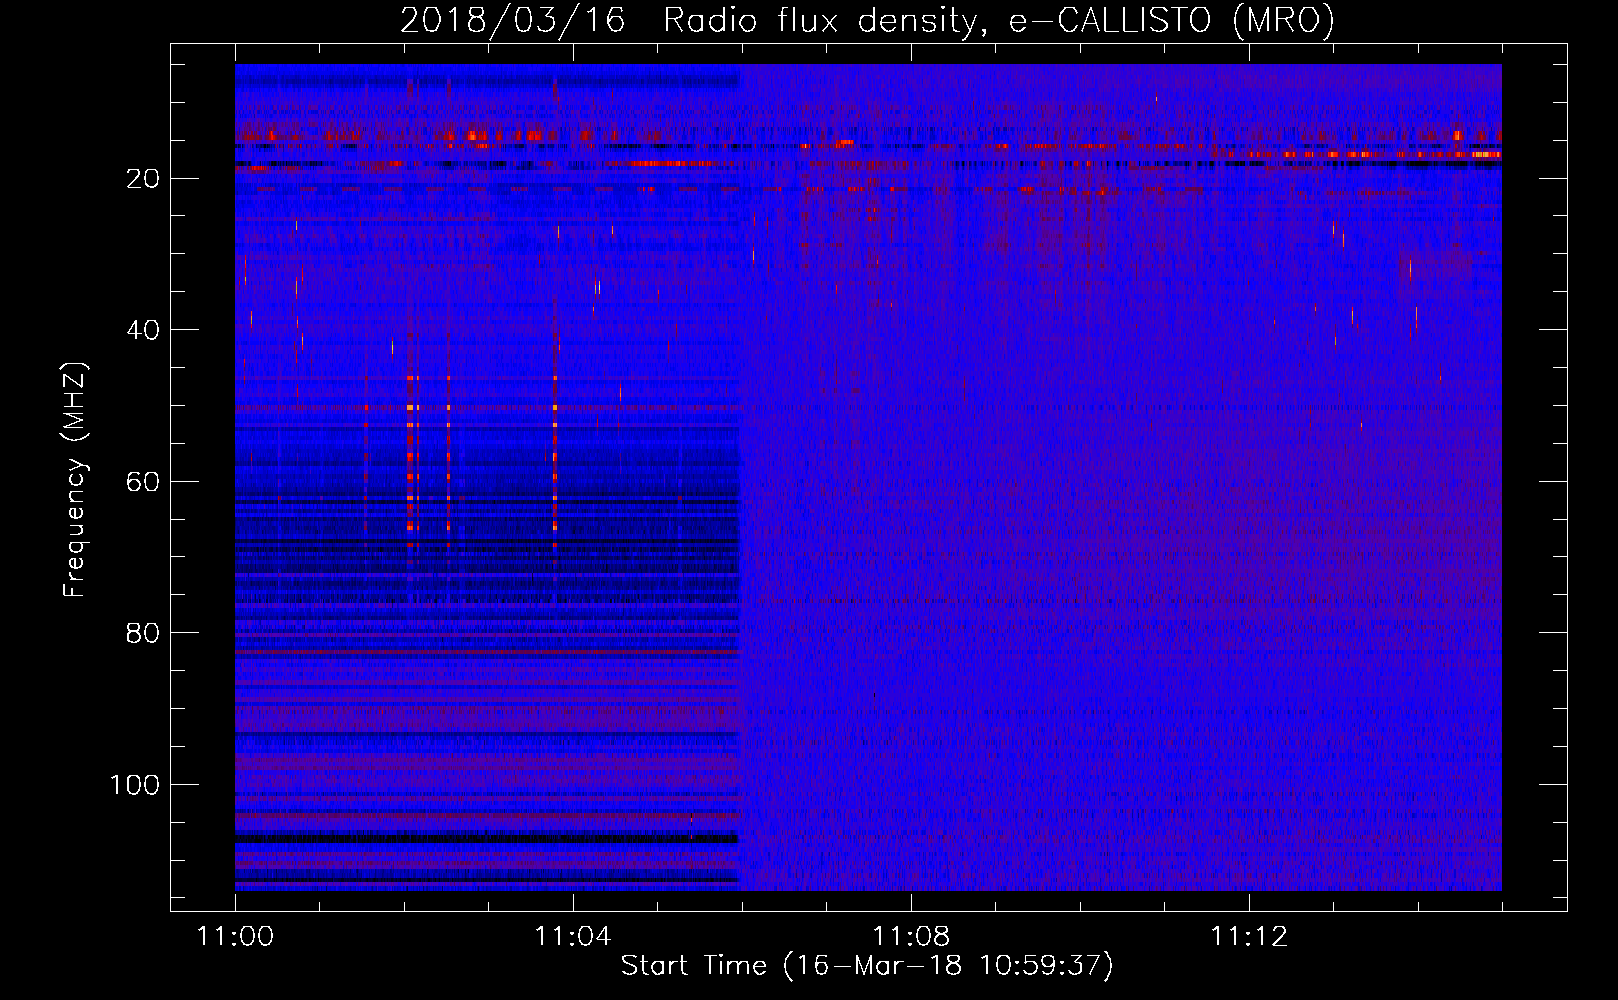Click the 11:00 time axis tick label
The image size is (1618, 1000).
tap(235, 937)
